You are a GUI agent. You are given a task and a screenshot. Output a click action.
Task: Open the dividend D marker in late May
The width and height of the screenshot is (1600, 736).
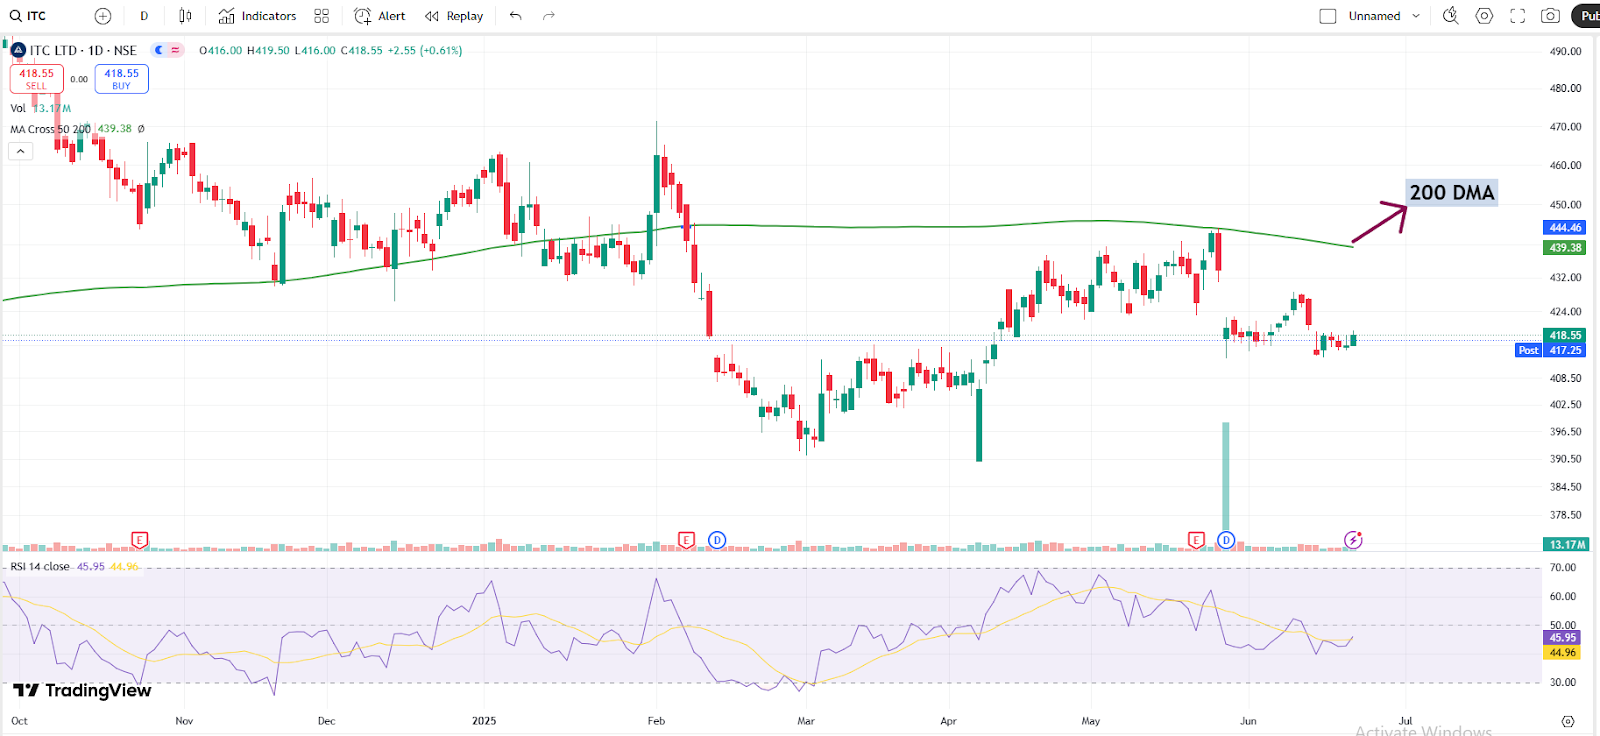[x=1226, y=540]
